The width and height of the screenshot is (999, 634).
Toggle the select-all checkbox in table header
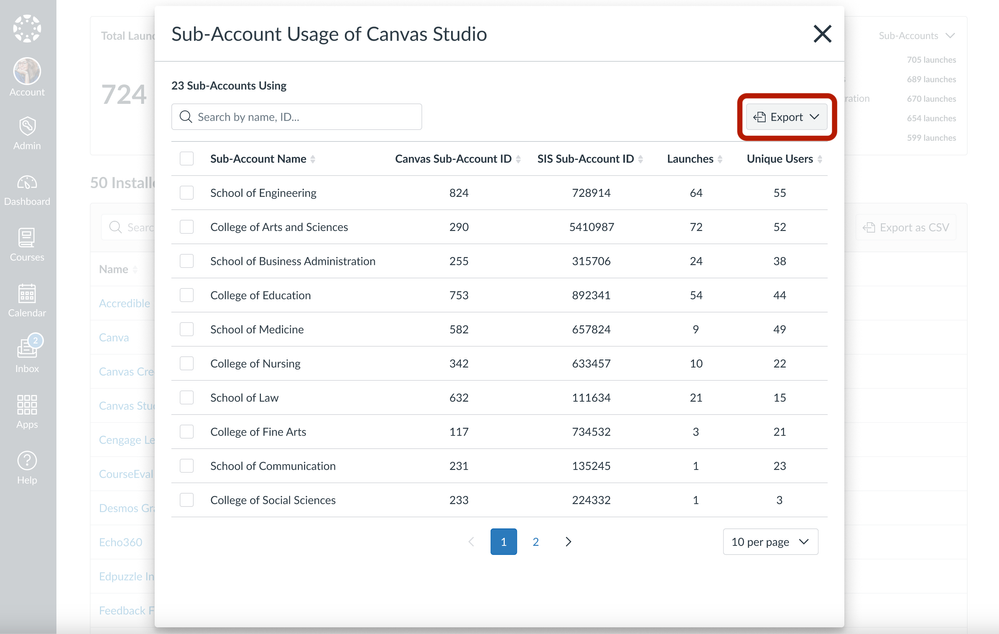click(x=187, y=159)
